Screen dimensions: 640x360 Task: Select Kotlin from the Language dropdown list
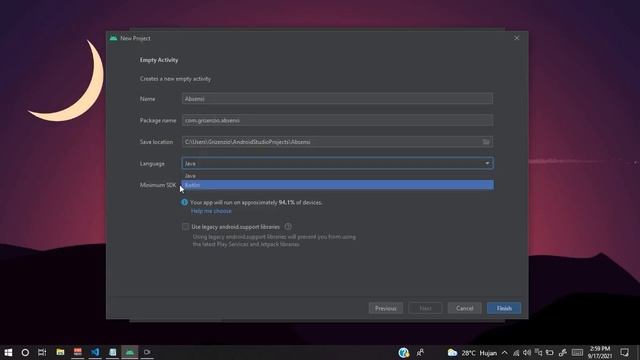click(337, 185)
